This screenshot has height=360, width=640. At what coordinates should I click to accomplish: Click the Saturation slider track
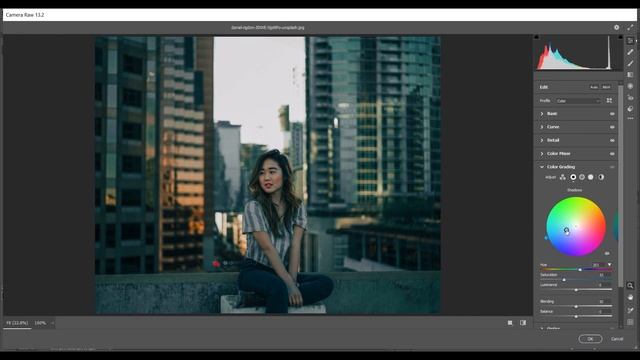(x=576, y=280)
